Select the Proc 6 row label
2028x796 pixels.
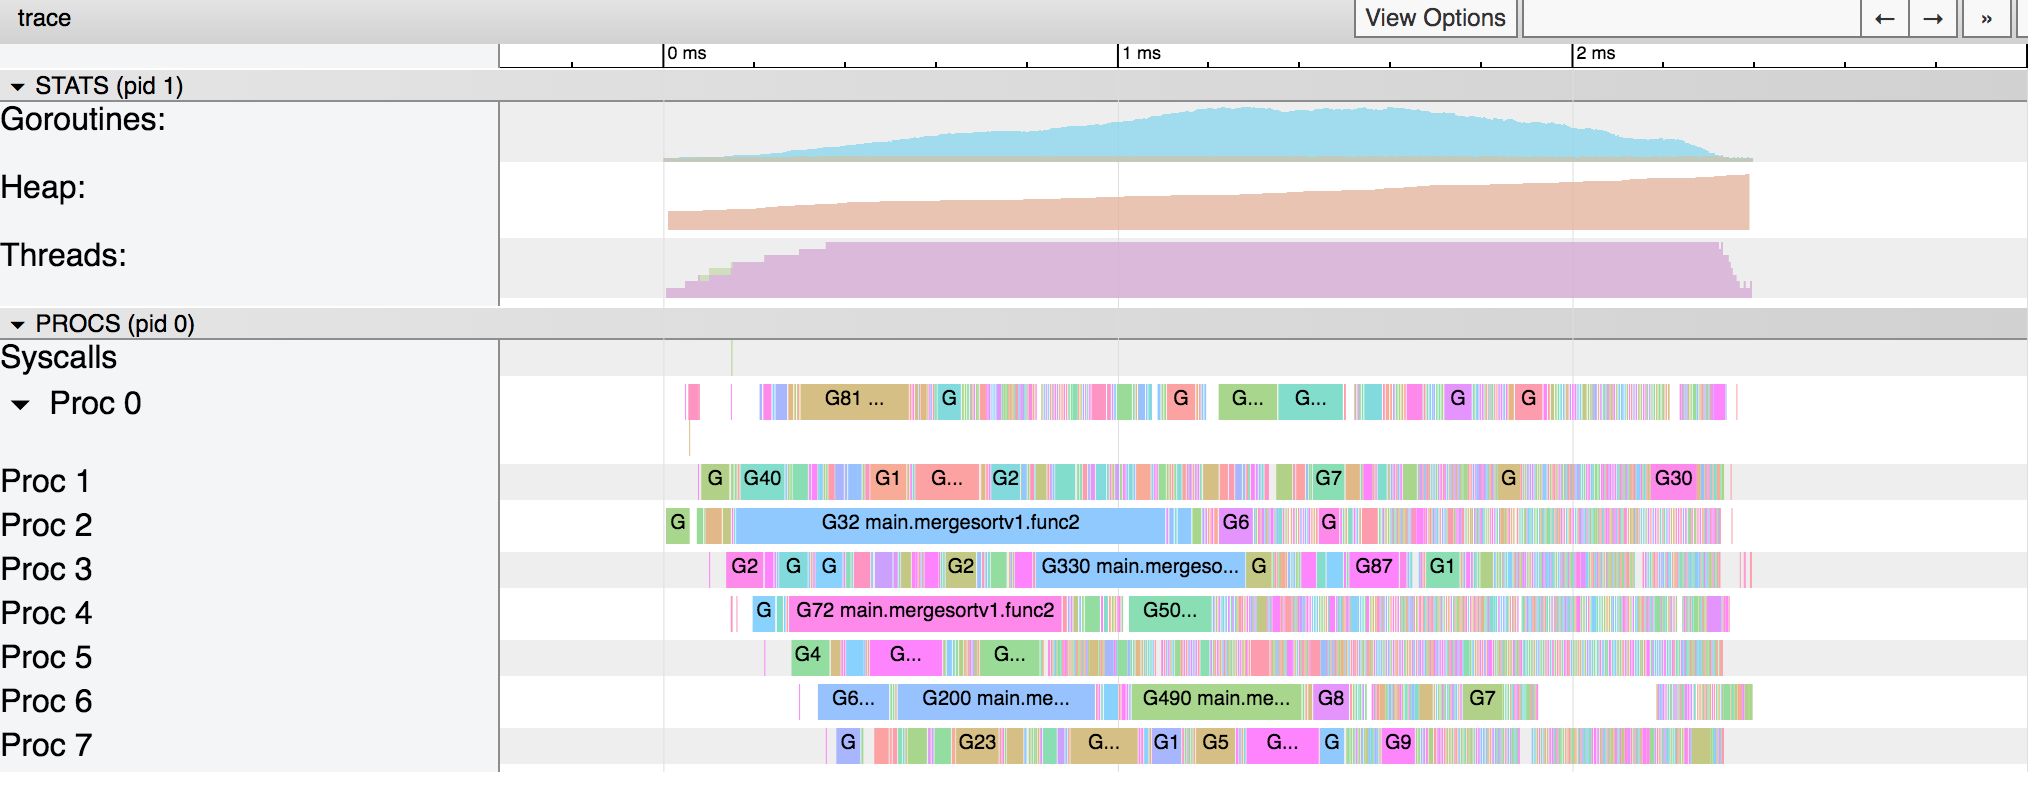click(46, 701)
